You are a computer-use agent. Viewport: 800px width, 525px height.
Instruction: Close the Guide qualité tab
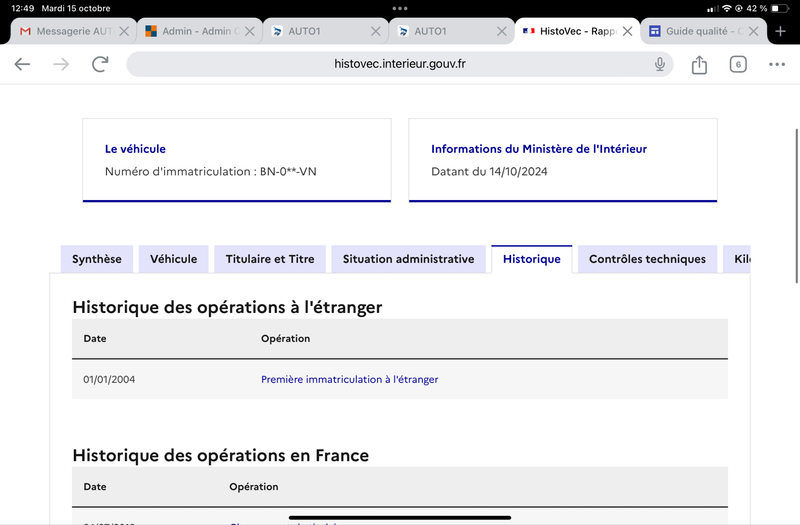[x=753, y=31]
